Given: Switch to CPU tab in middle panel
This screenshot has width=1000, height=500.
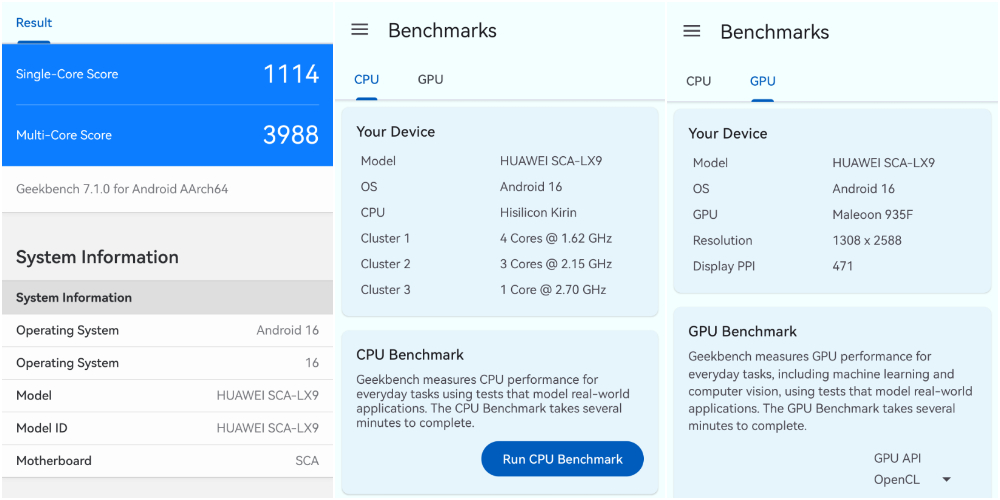Looking at the screenshot, I should [x=367, y=80].
